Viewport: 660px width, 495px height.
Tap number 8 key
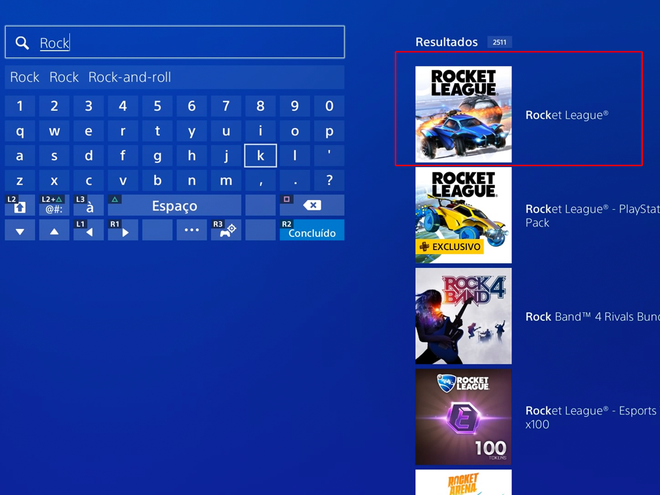[x=261, y=106]
